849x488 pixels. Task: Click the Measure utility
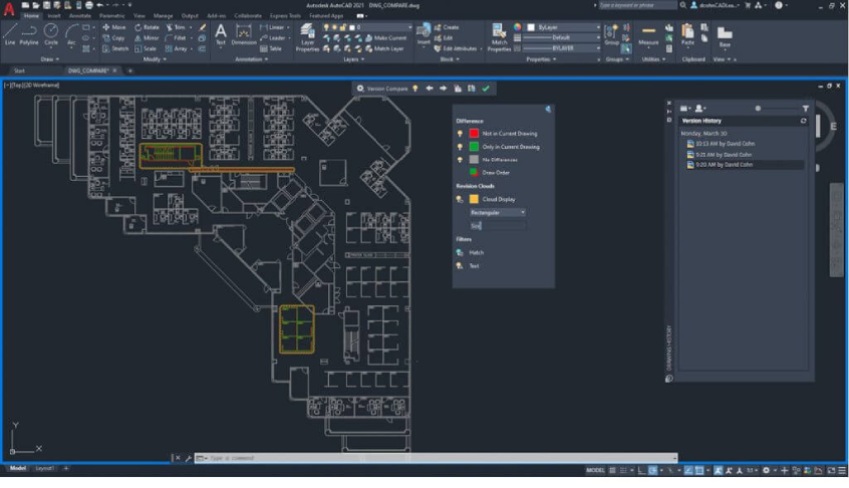tap(648, 35)
